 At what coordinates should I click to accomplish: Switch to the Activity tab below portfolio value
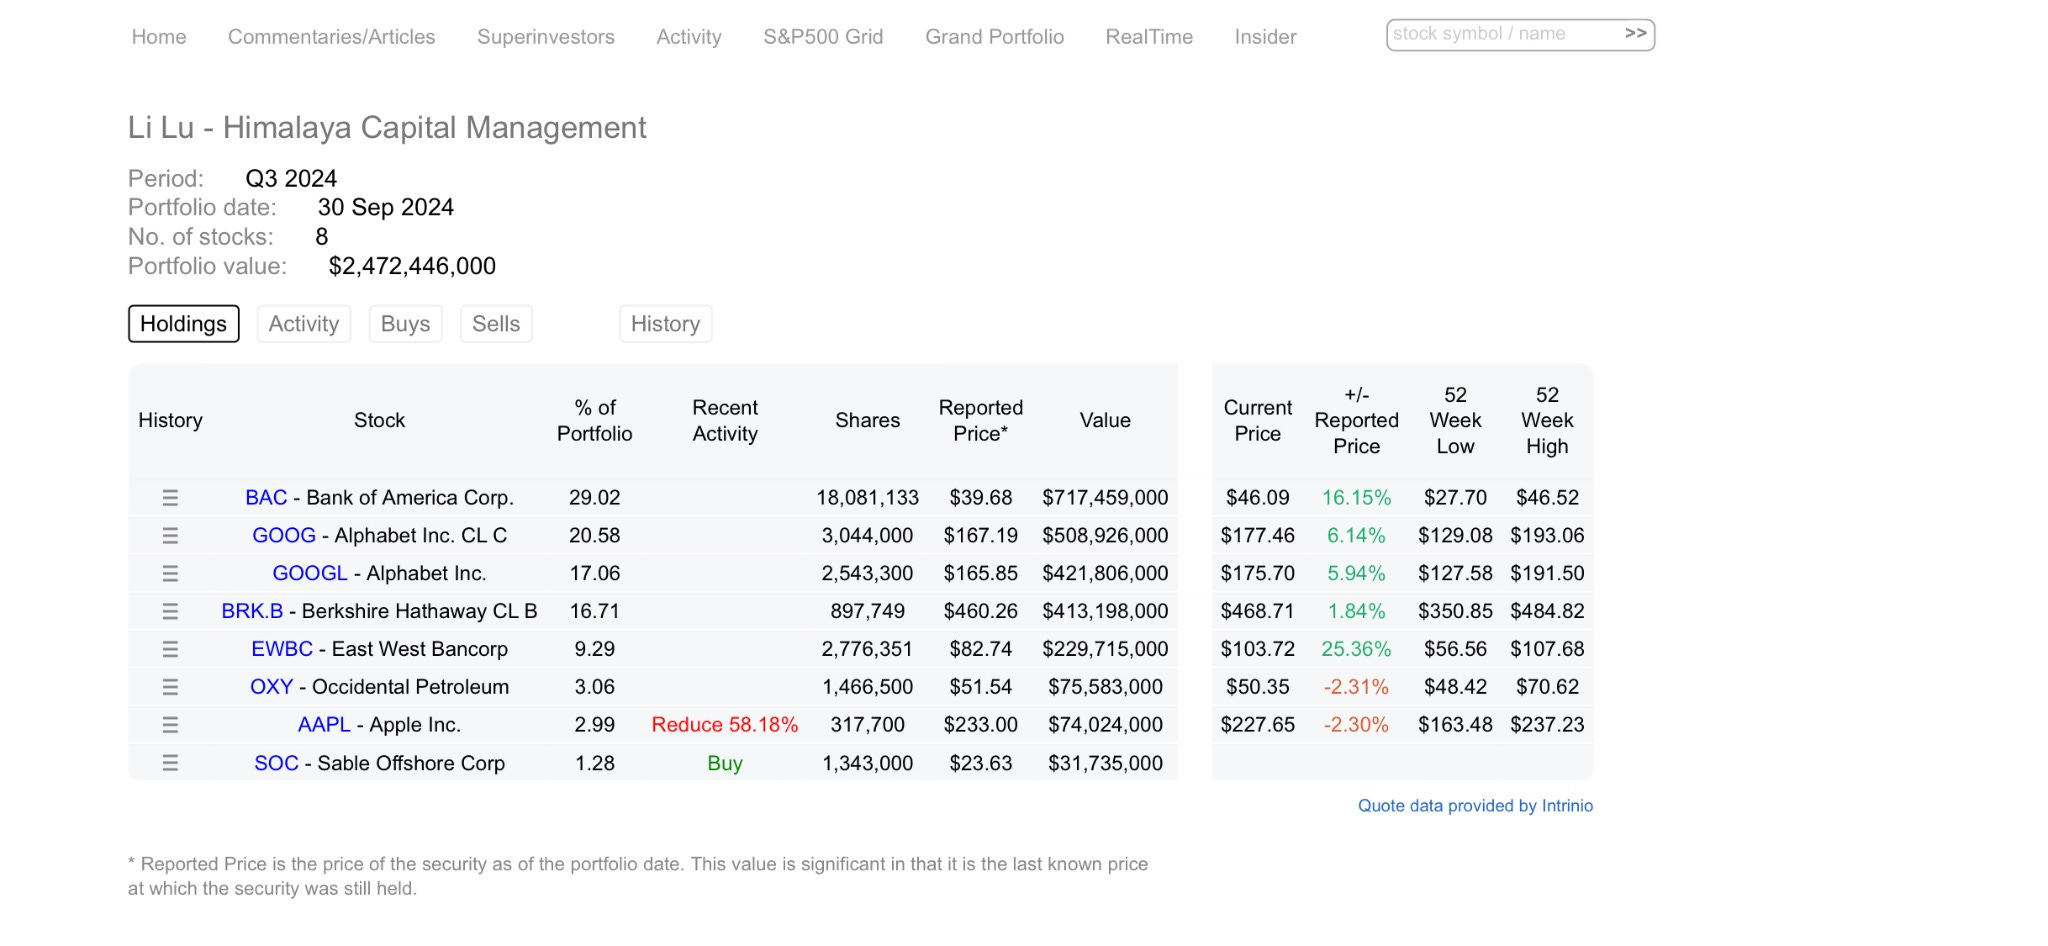(x=304, y=324)
